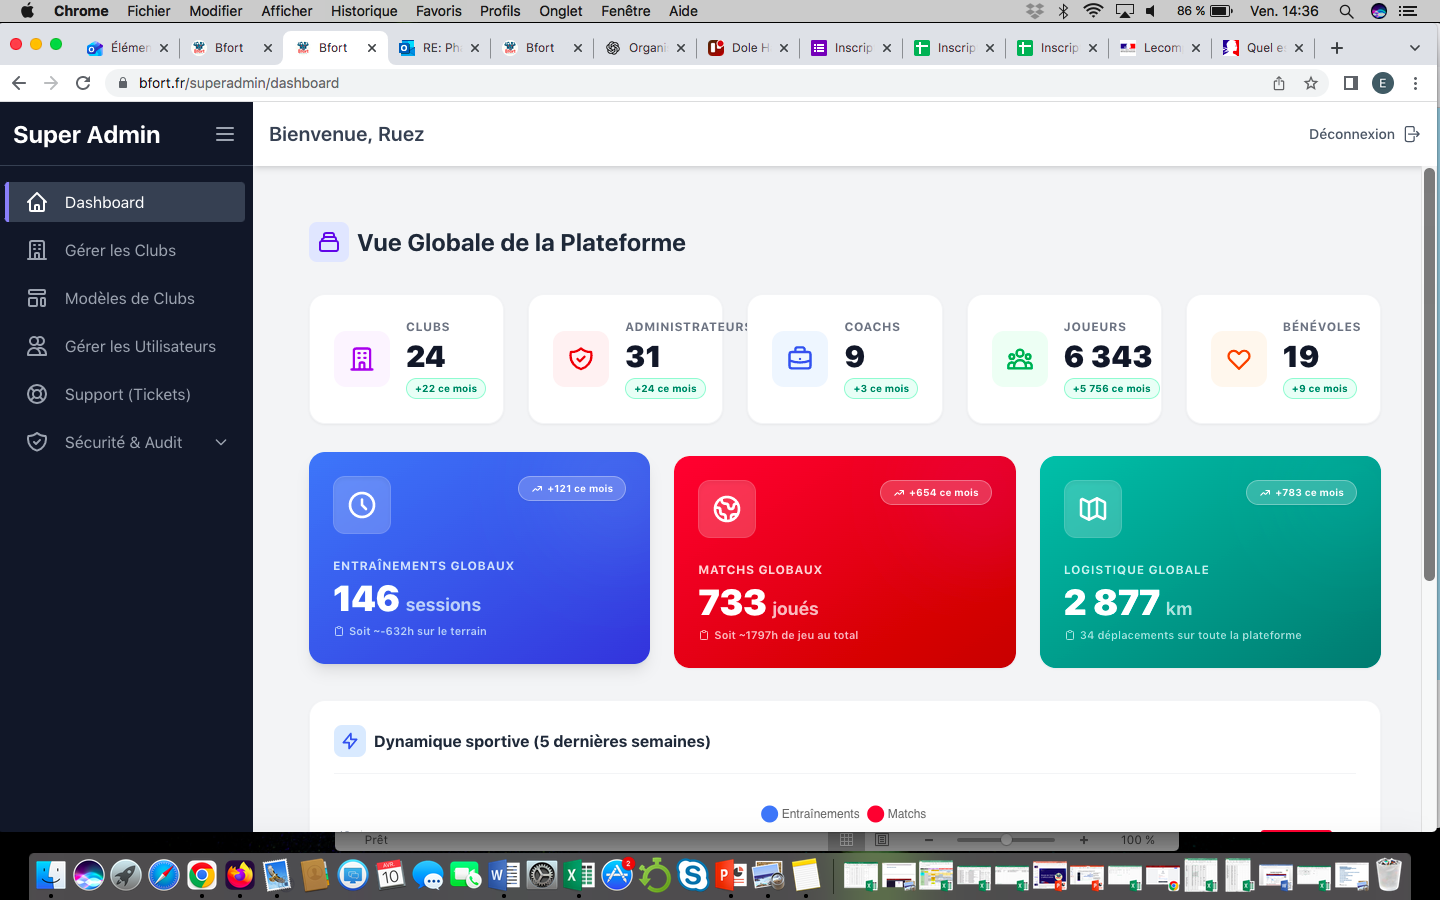Click the Clubs building icon card
1440x900 pixels.
362,359
